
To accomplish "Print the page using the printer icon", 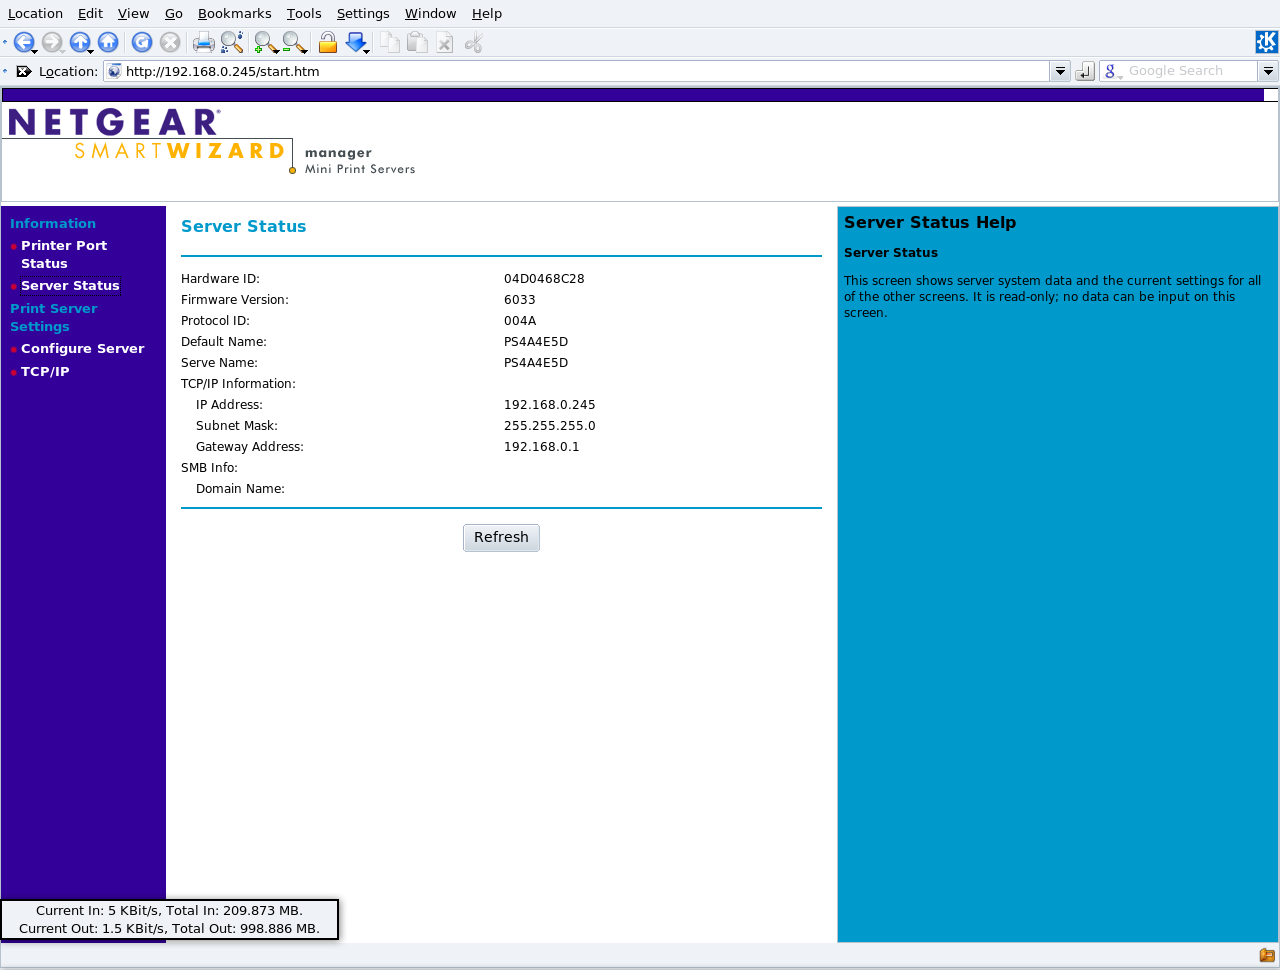I will [x=204, y=42].
